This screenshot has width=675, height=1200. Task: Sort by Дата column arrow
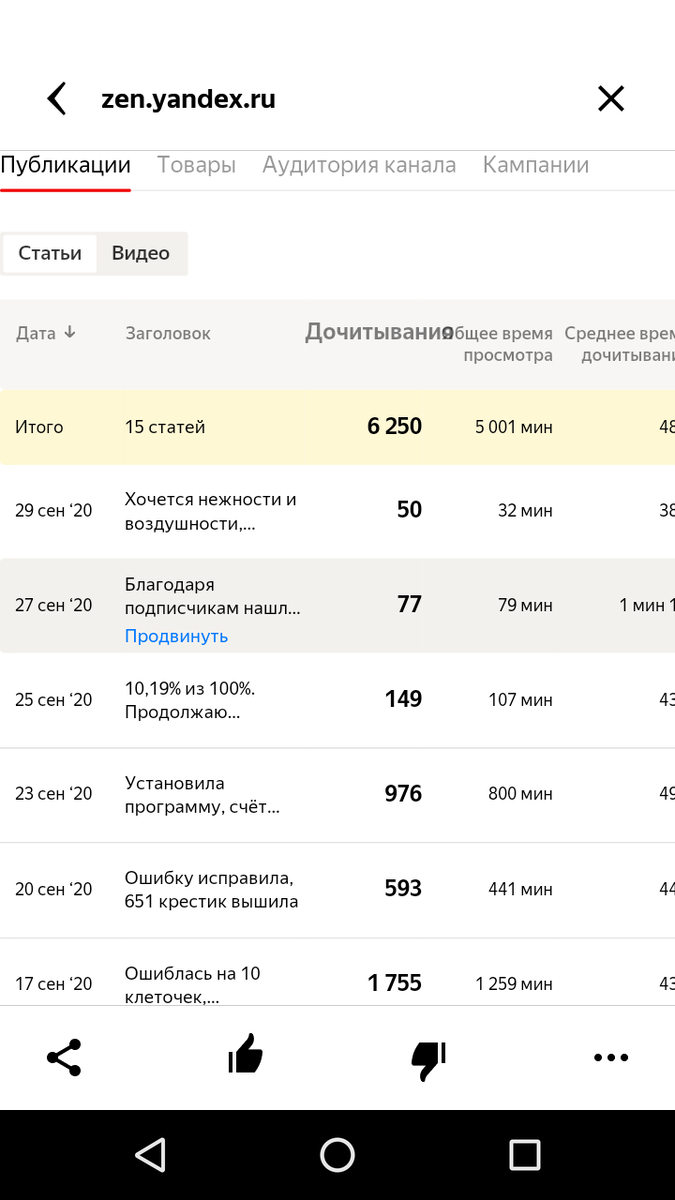[69, 333]
